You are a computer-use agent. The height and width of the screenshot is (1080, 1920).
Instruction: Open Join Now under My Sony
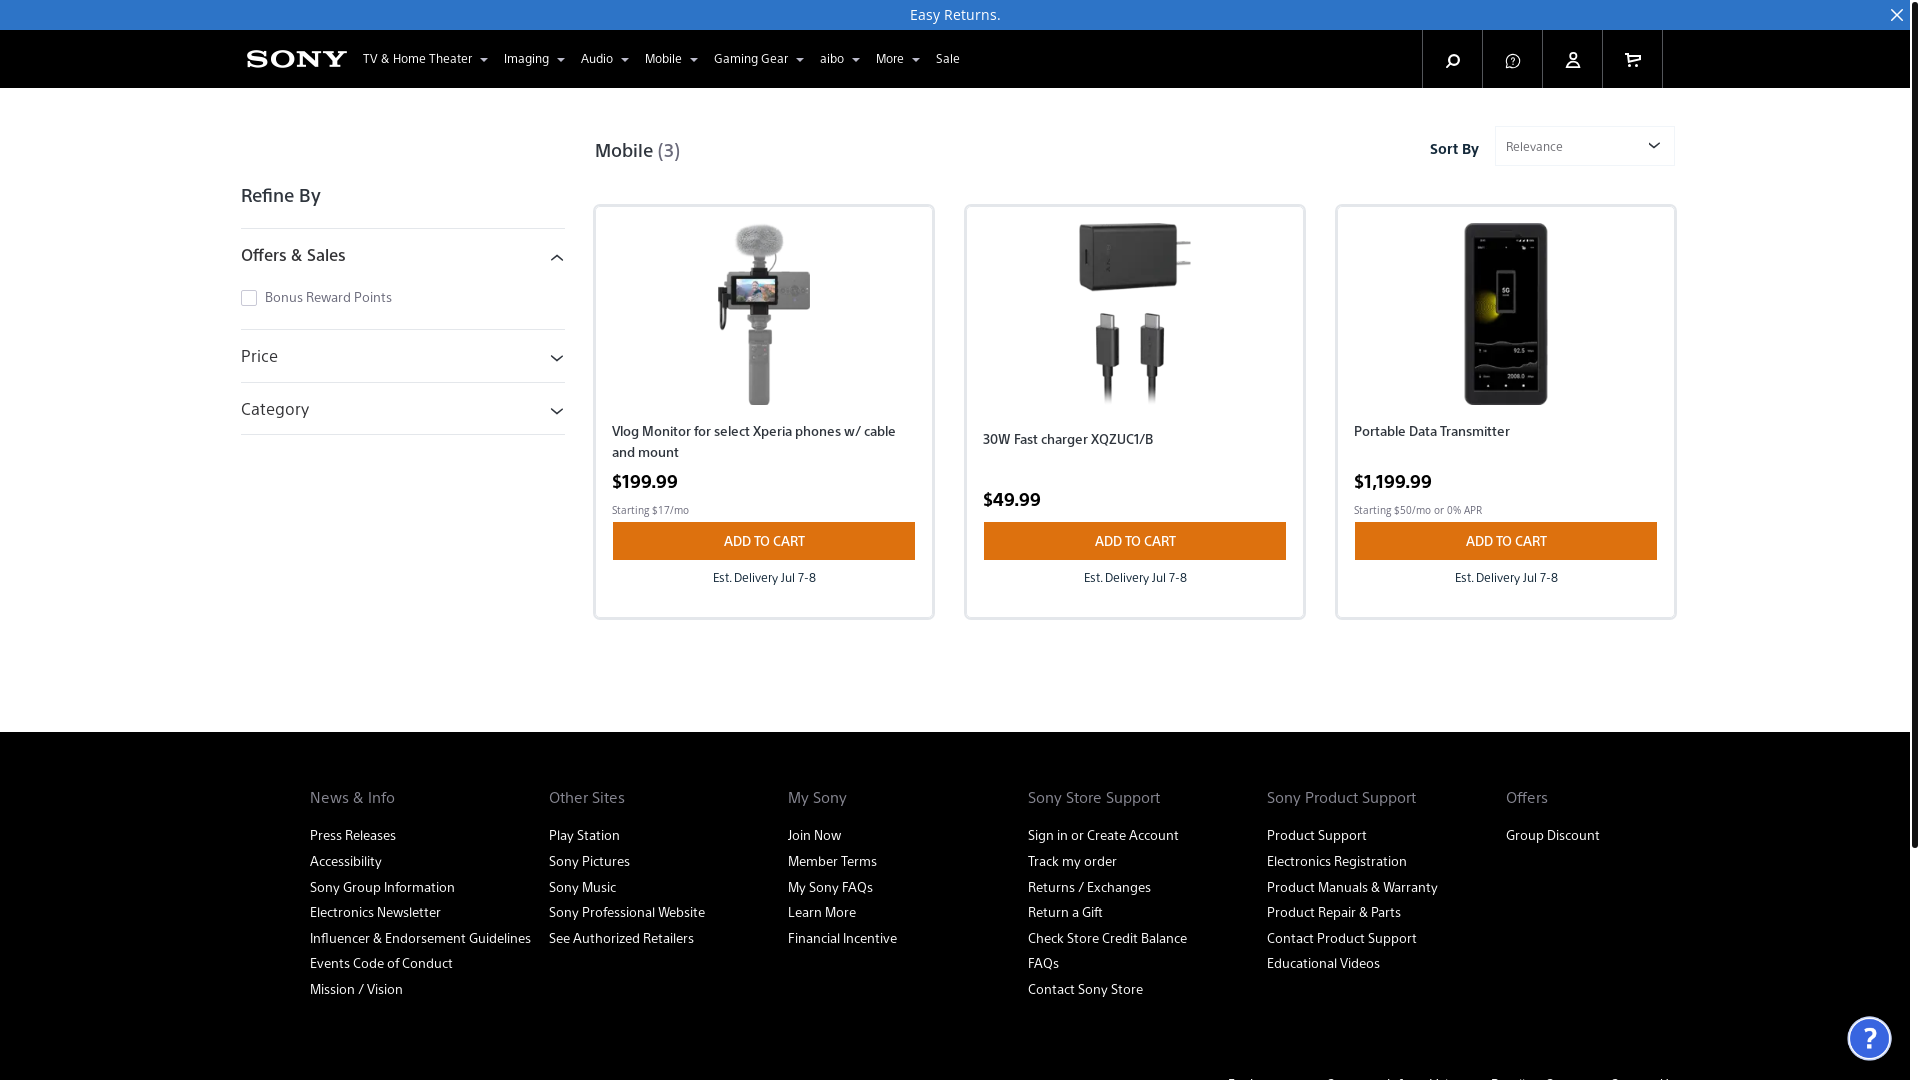coord(814,836)
